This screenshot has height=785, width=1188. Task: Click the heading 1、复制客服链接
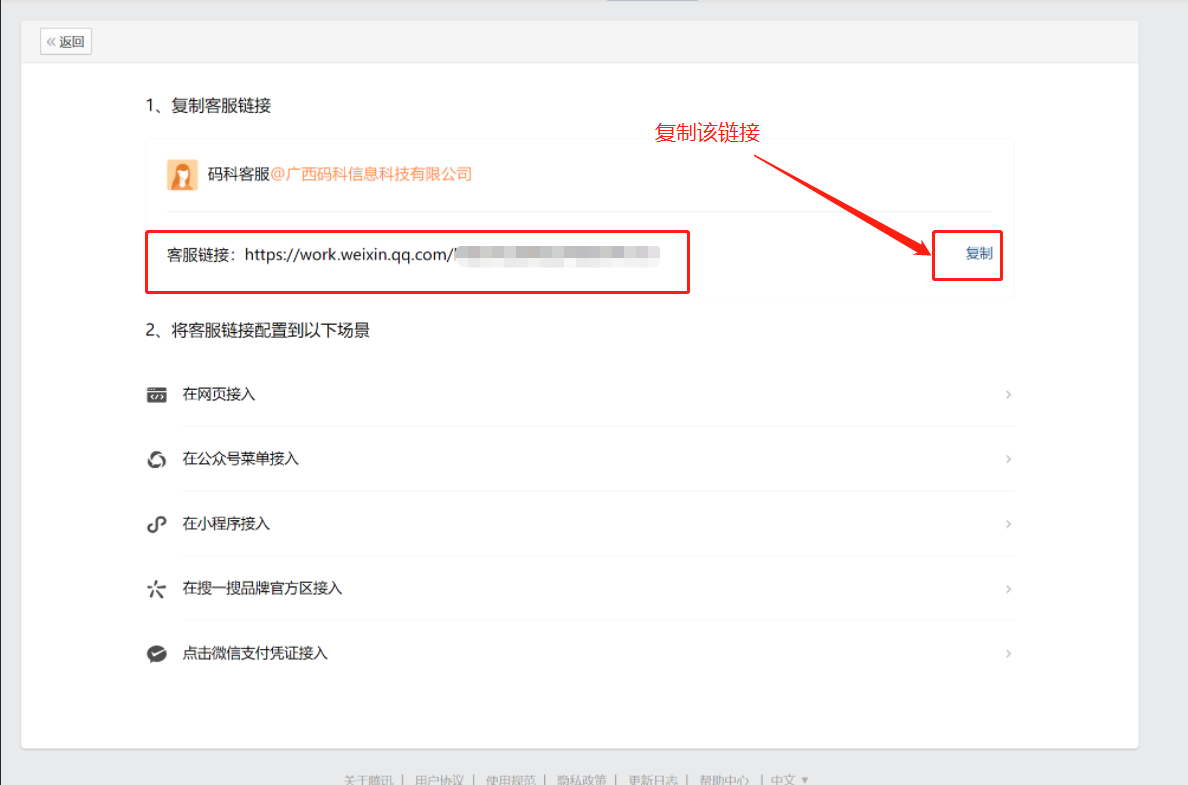[208, 106]
